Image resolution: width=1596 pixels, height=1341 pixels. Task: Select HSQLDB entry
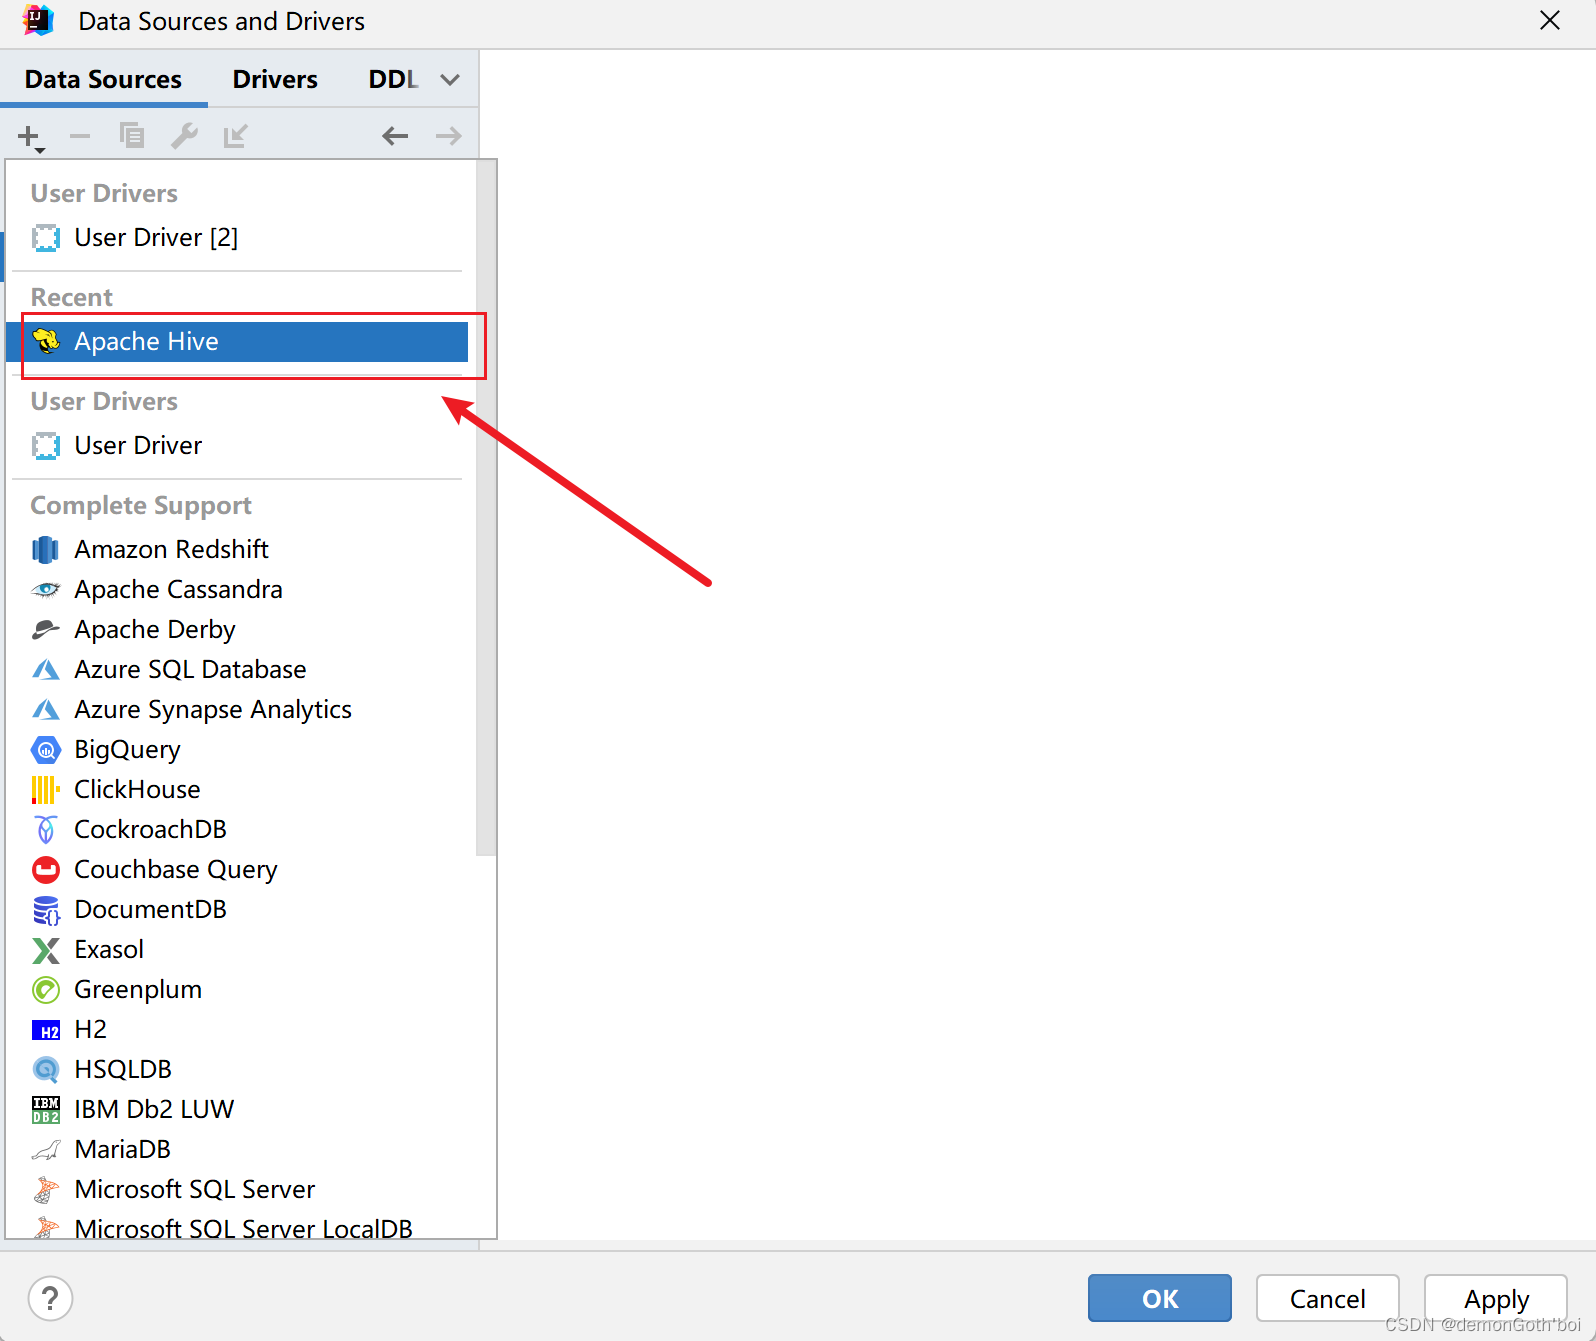pos(237,1069)
